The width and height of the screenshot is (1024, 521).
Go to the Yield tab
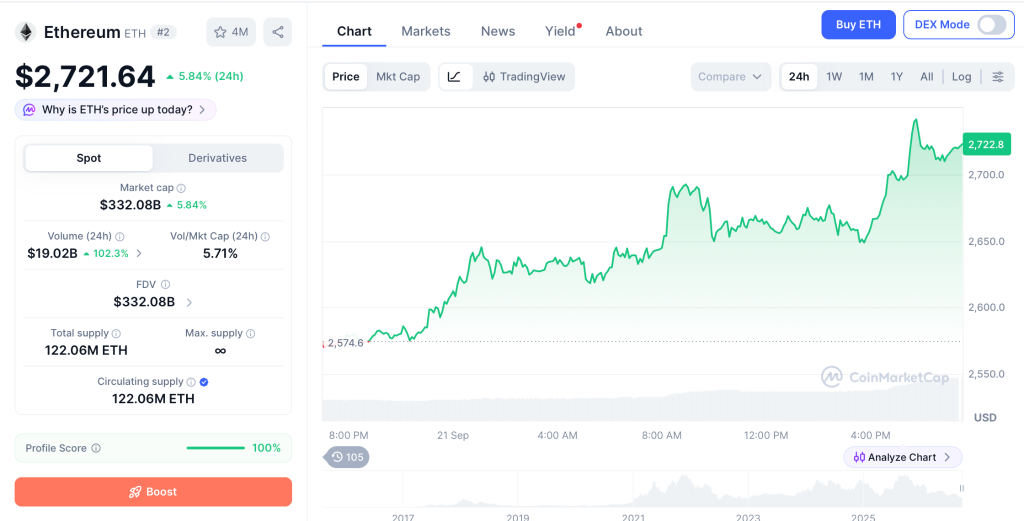tap(560, 31)
